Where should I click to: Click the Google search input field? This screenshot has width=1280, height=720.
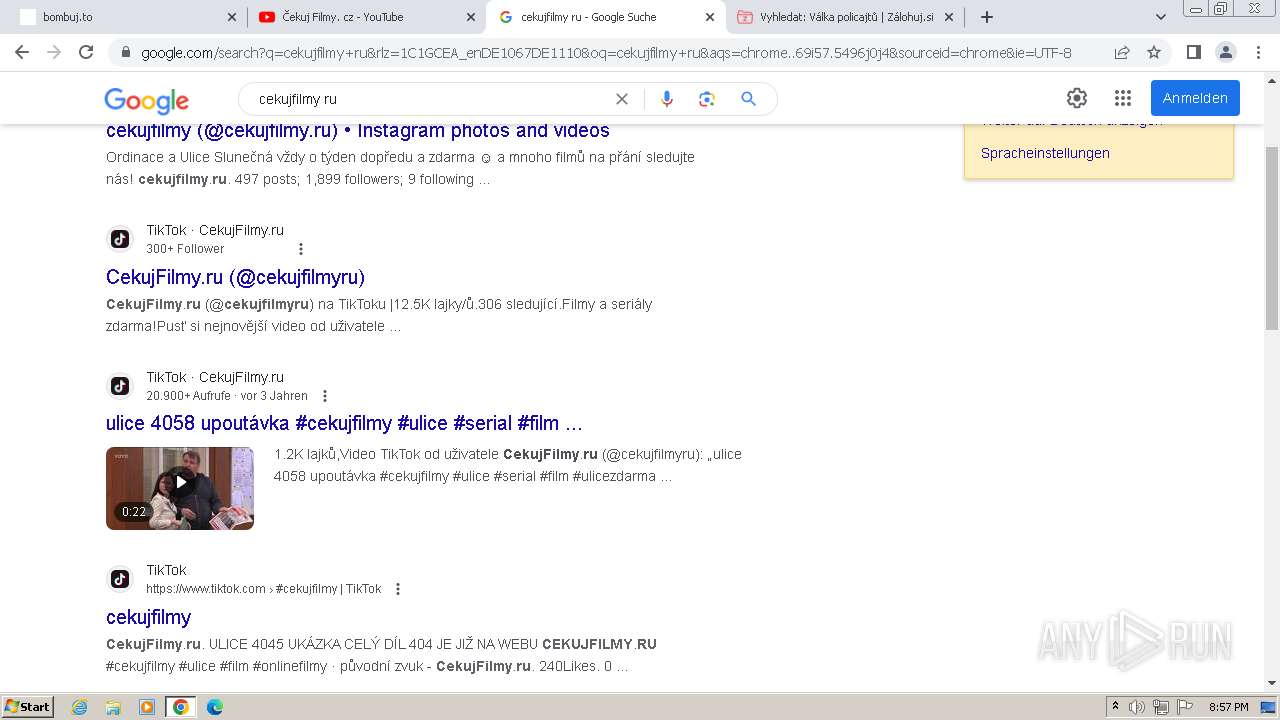point(430,99)
